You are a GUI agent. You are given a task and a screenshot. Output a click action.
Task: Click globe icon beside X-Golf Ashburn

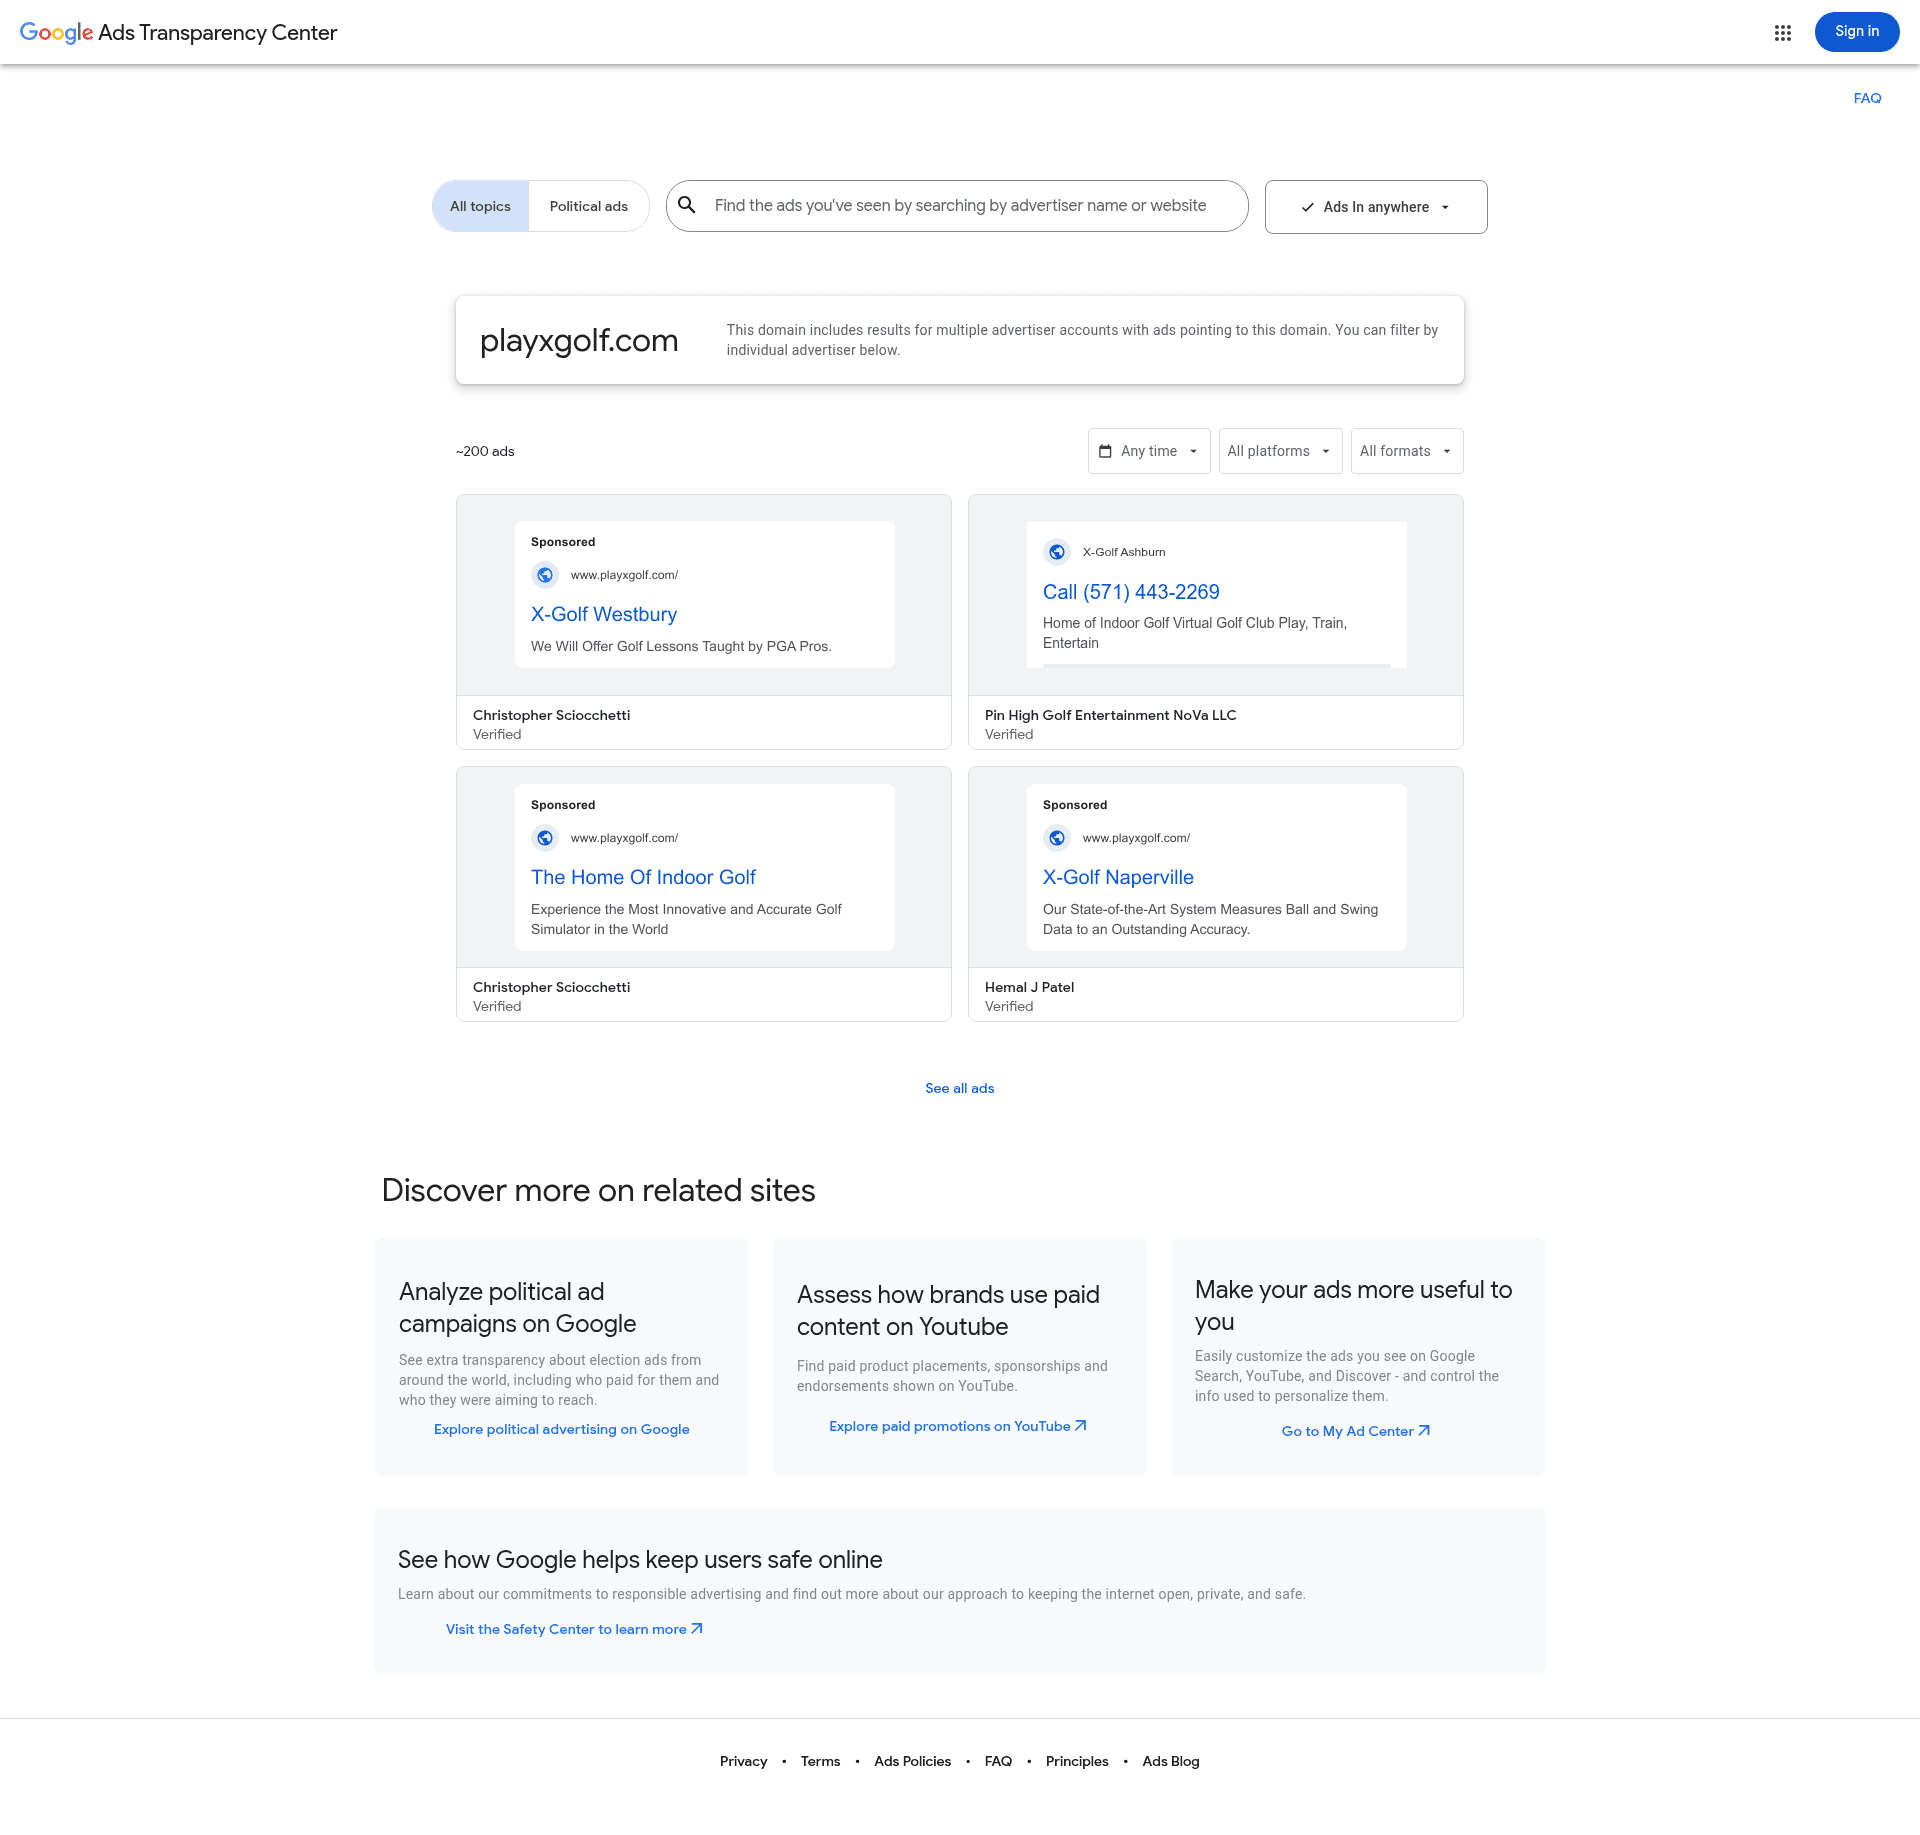point(1057,552)
